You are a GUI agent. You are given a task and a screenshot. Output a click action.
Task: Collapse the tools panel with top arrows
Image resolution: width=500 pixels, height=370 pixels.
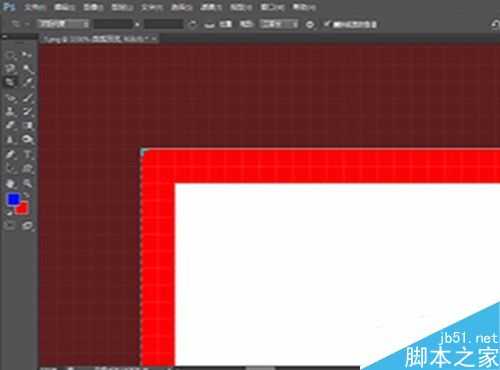click(x=5, y=37)
